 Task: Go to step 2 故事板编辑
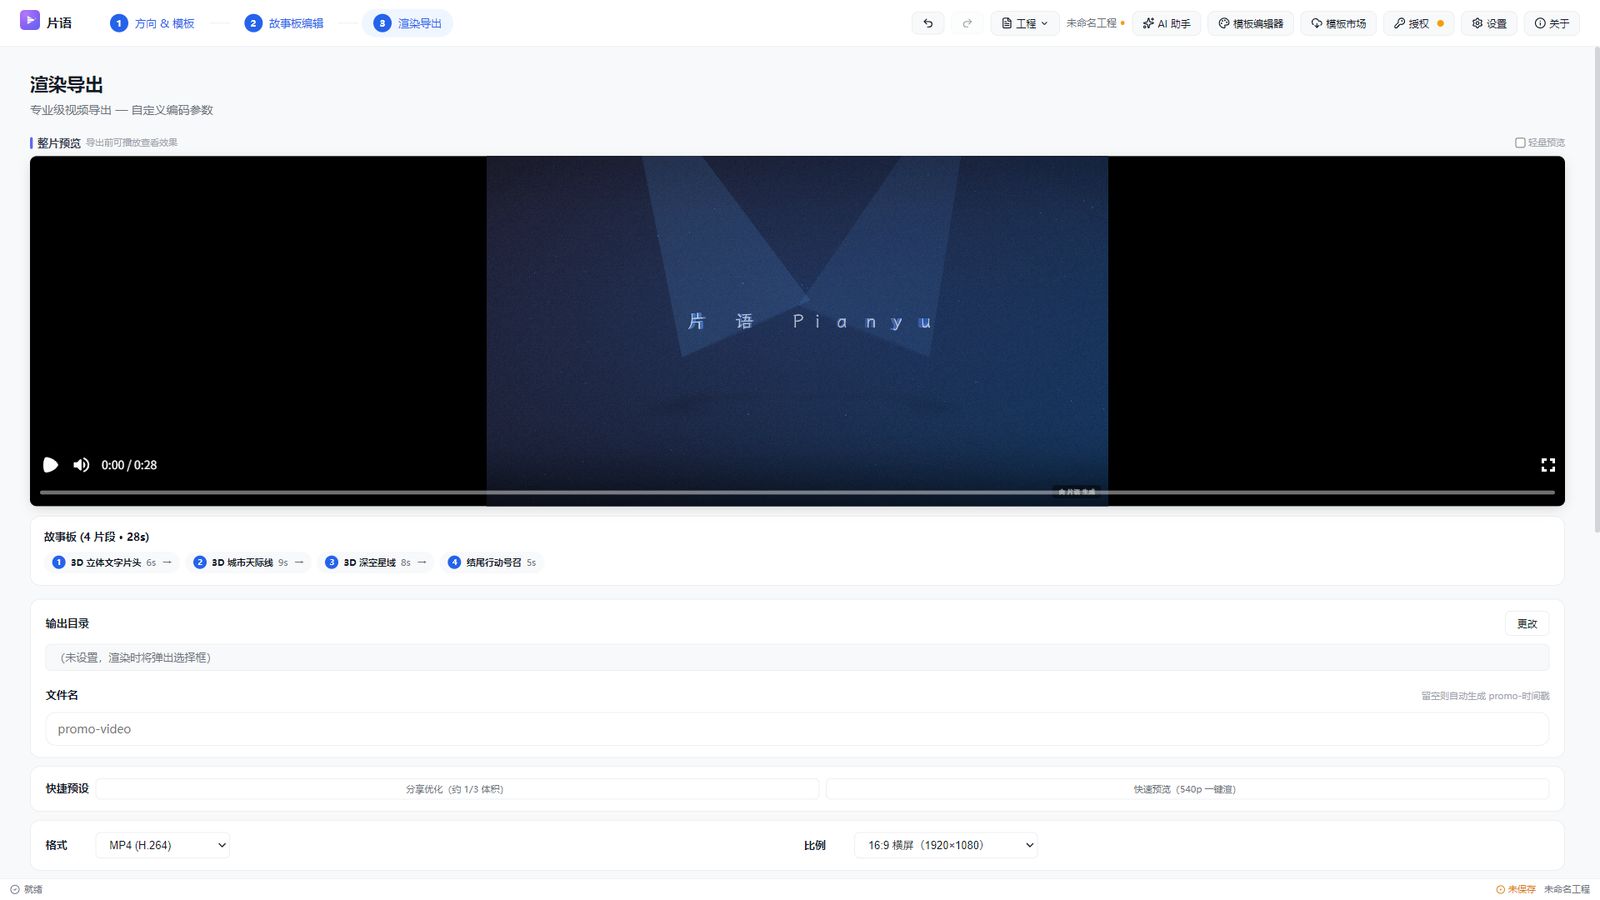pos(285,23)
